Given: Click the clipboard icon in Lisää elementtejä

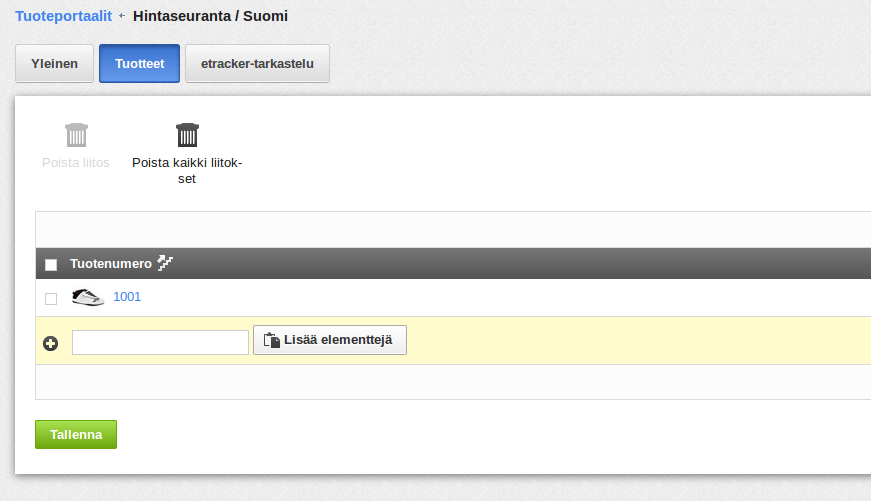Looking at the screenshot, I should click(272, 340).
